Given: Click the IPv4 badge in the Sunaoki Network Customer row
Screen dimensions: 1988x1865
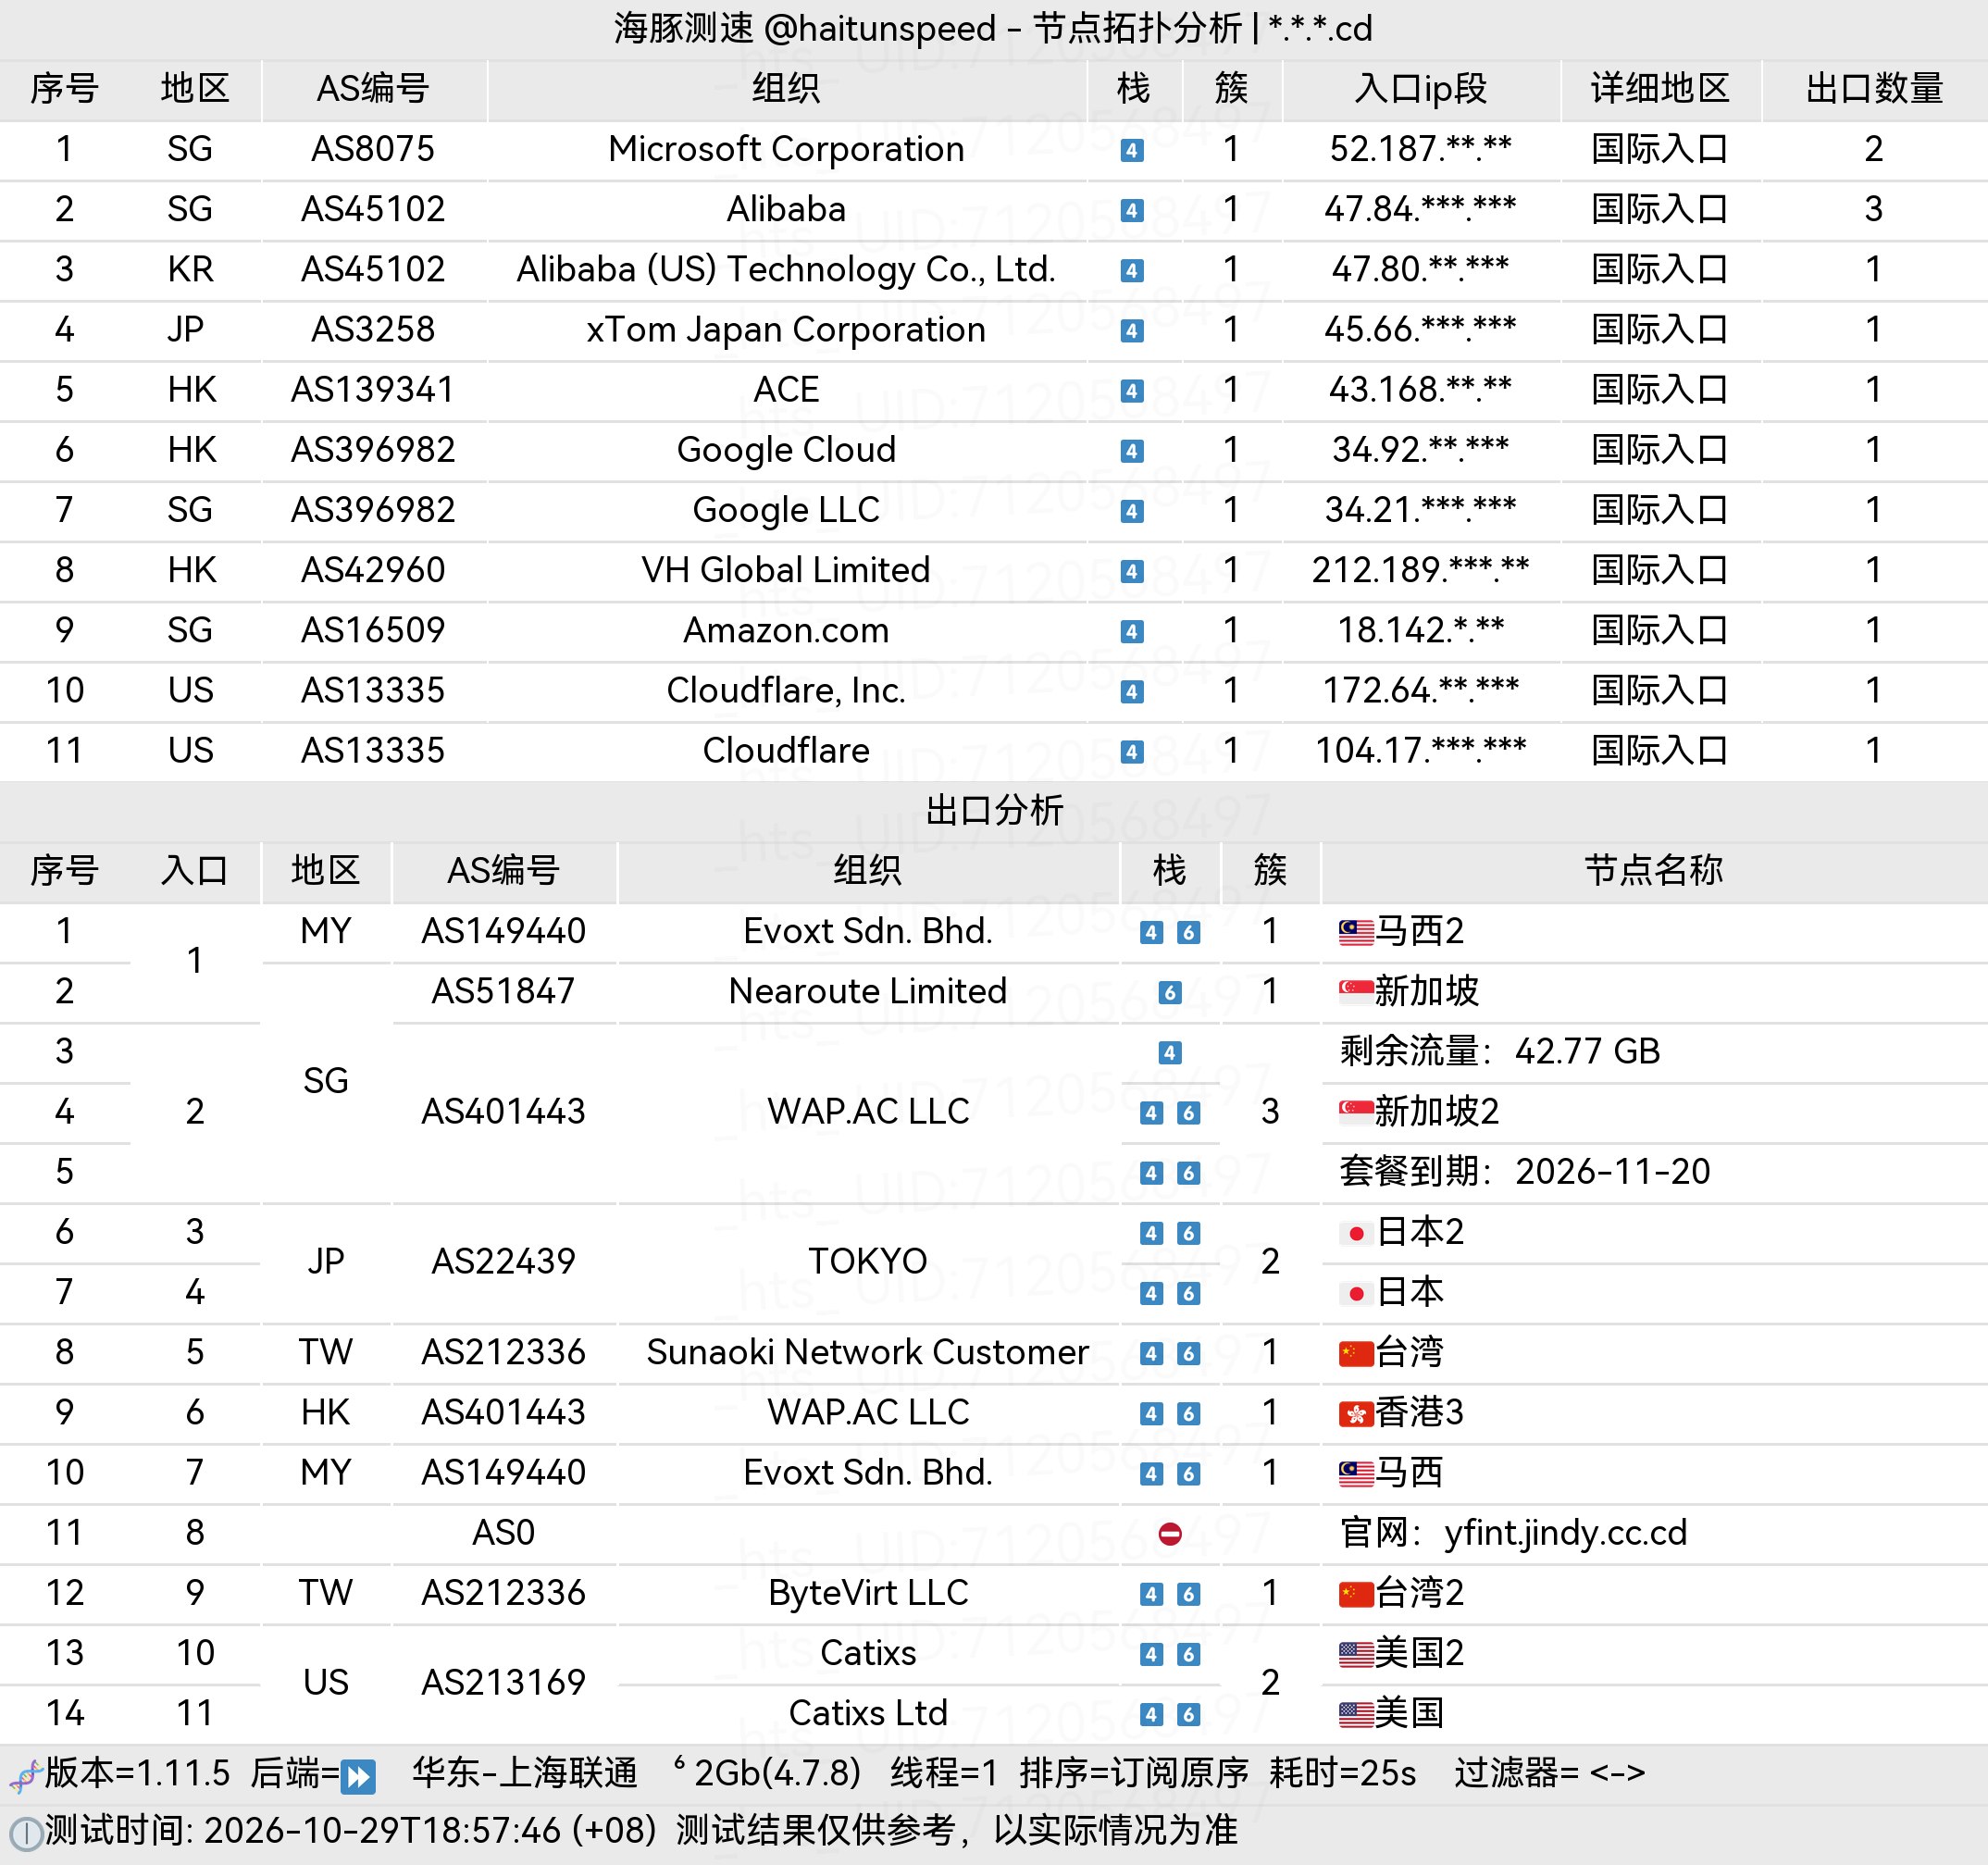Looking at the screenshot, I should coord(1151,1354).
